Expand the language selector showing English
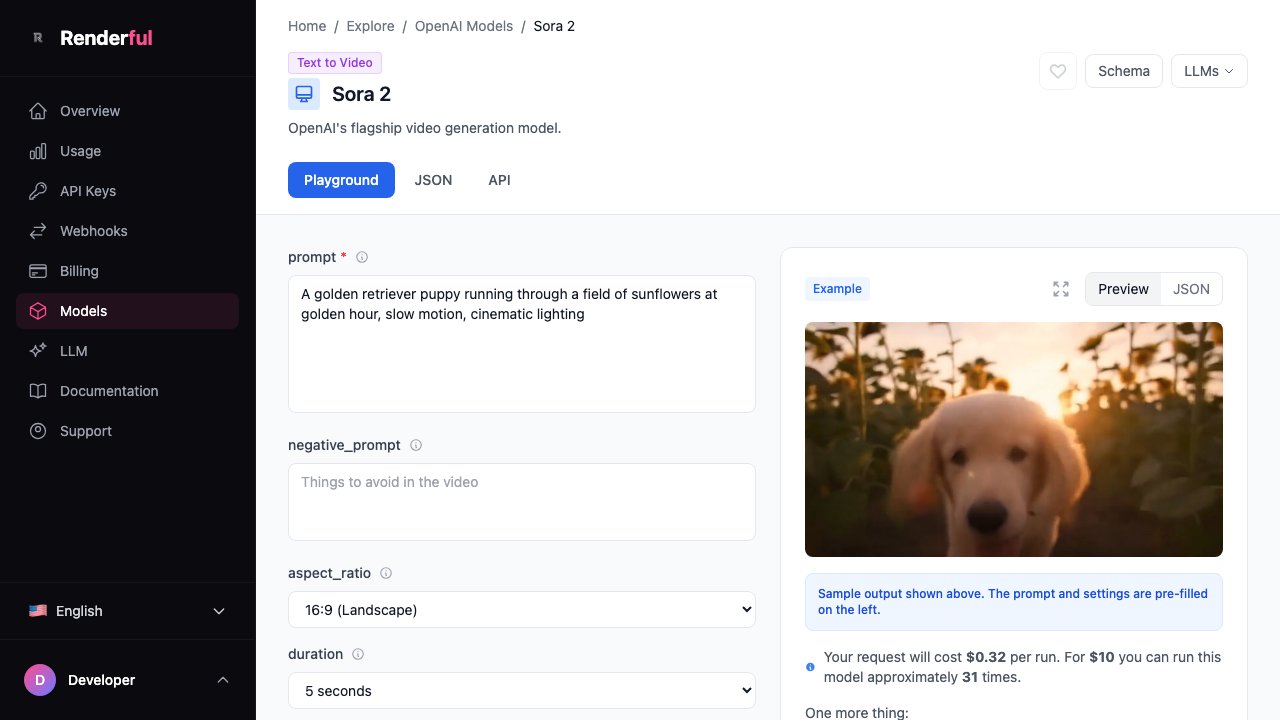This screenshot has width=1280, height=720. pyautogui.click(x=128, y=611)
